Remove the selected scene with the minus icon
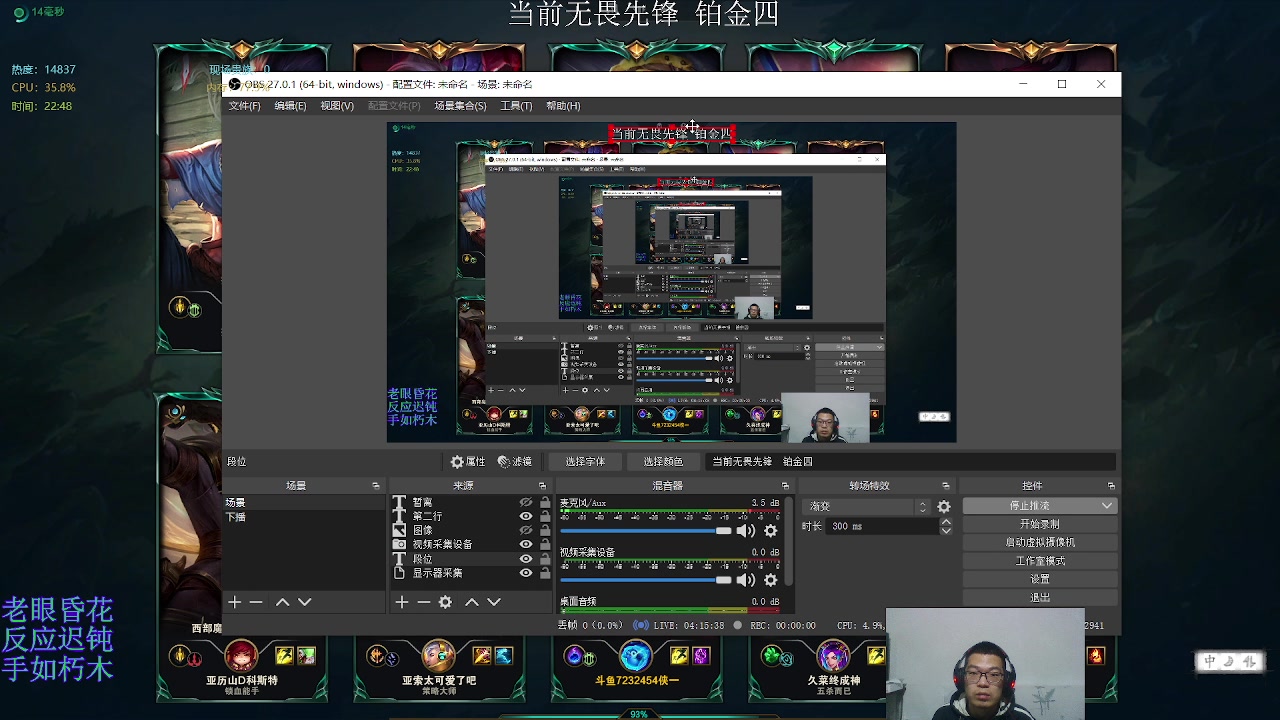This screenshot has width=1280, height=720. click(x=256, y=602)
